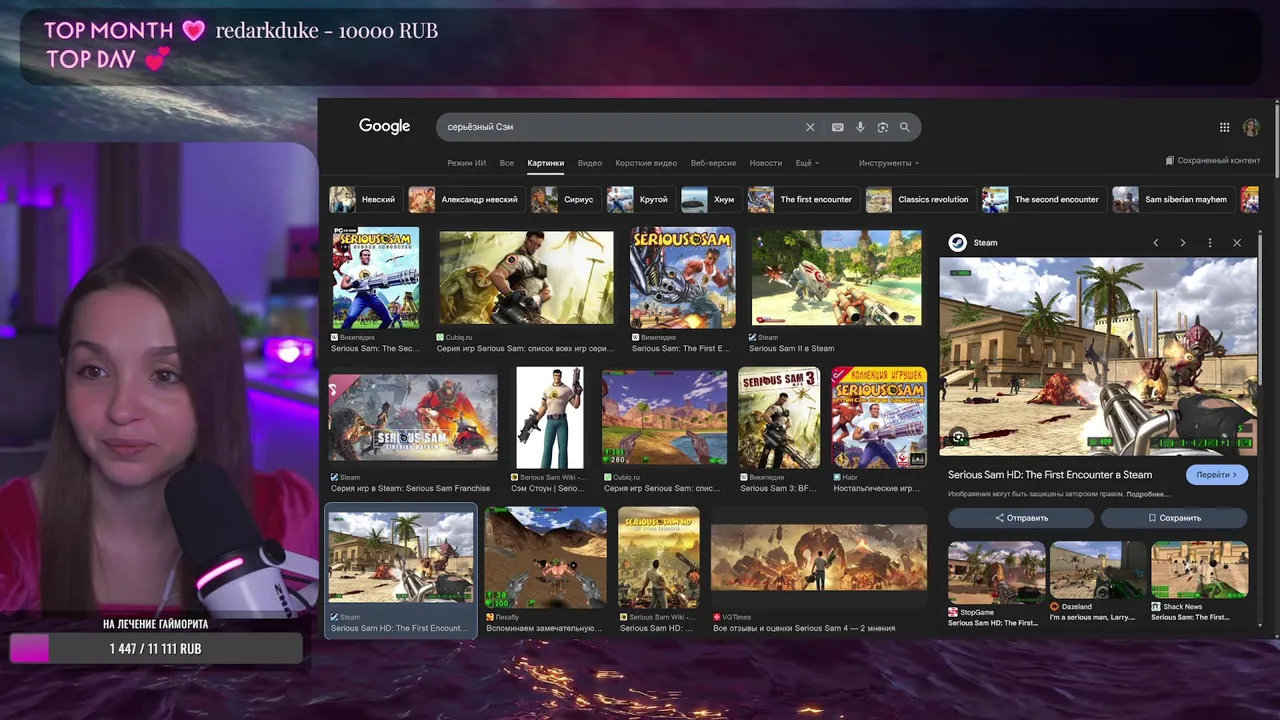The height and width of the screenshot is (720, 1280).
Task: Click lens search icon on preview image
Action: (958, 437)
